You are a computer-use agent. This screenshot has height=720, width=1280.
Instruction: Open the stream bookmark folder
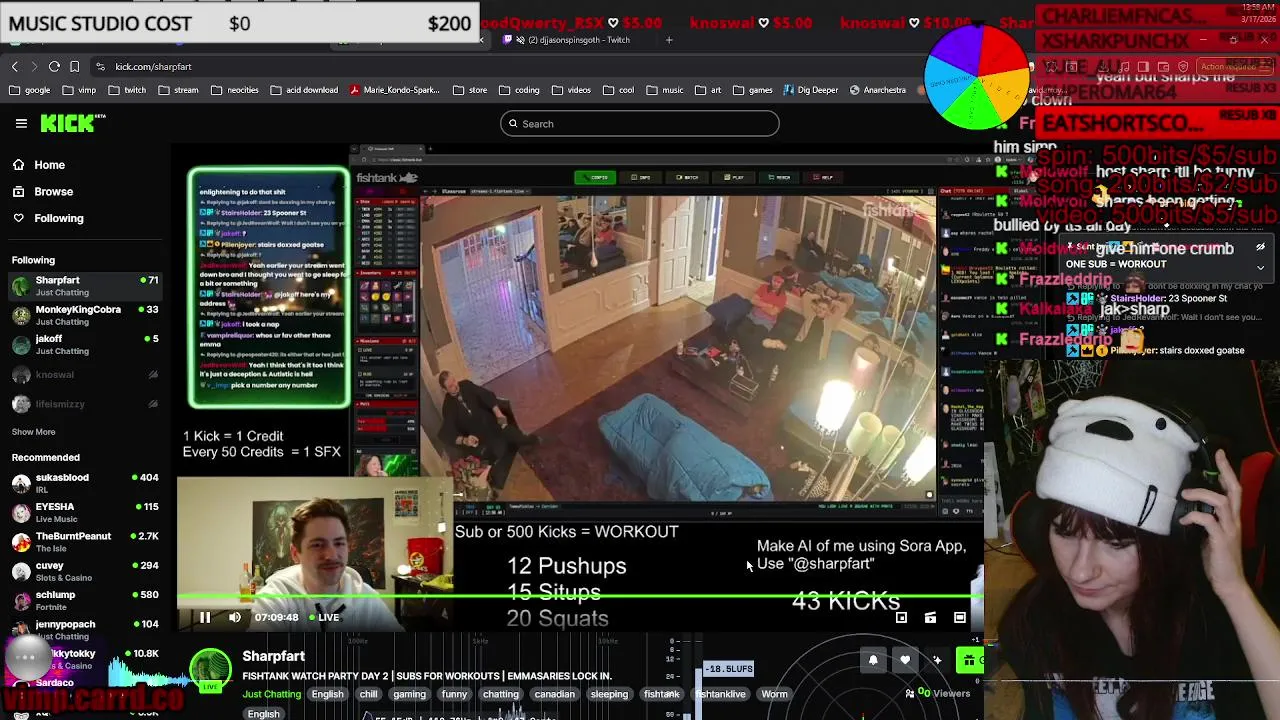pos(178,90)
